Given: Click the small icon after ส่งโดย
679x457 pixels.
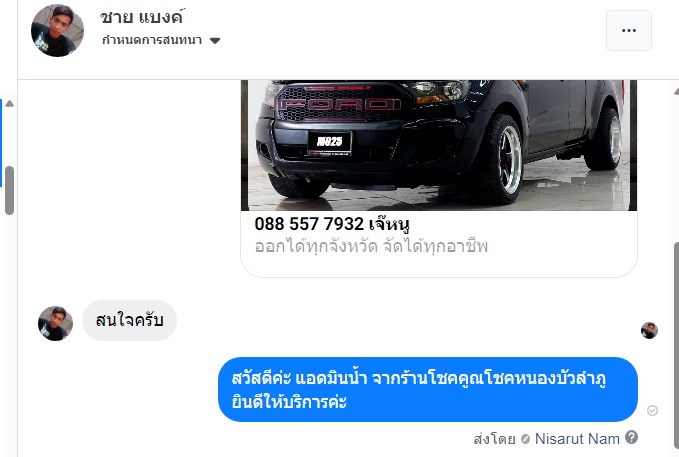Looking at the screenshot, I should pos(525,439).
